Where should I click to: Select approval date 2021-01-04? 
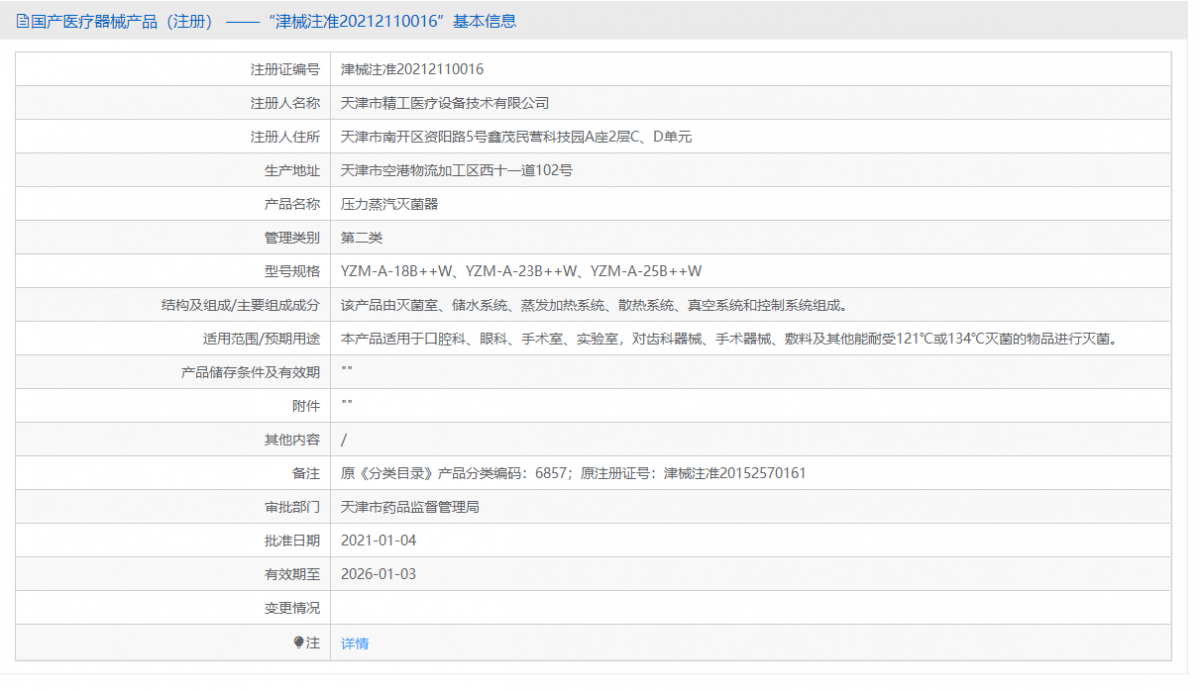[x=378, y=541]
